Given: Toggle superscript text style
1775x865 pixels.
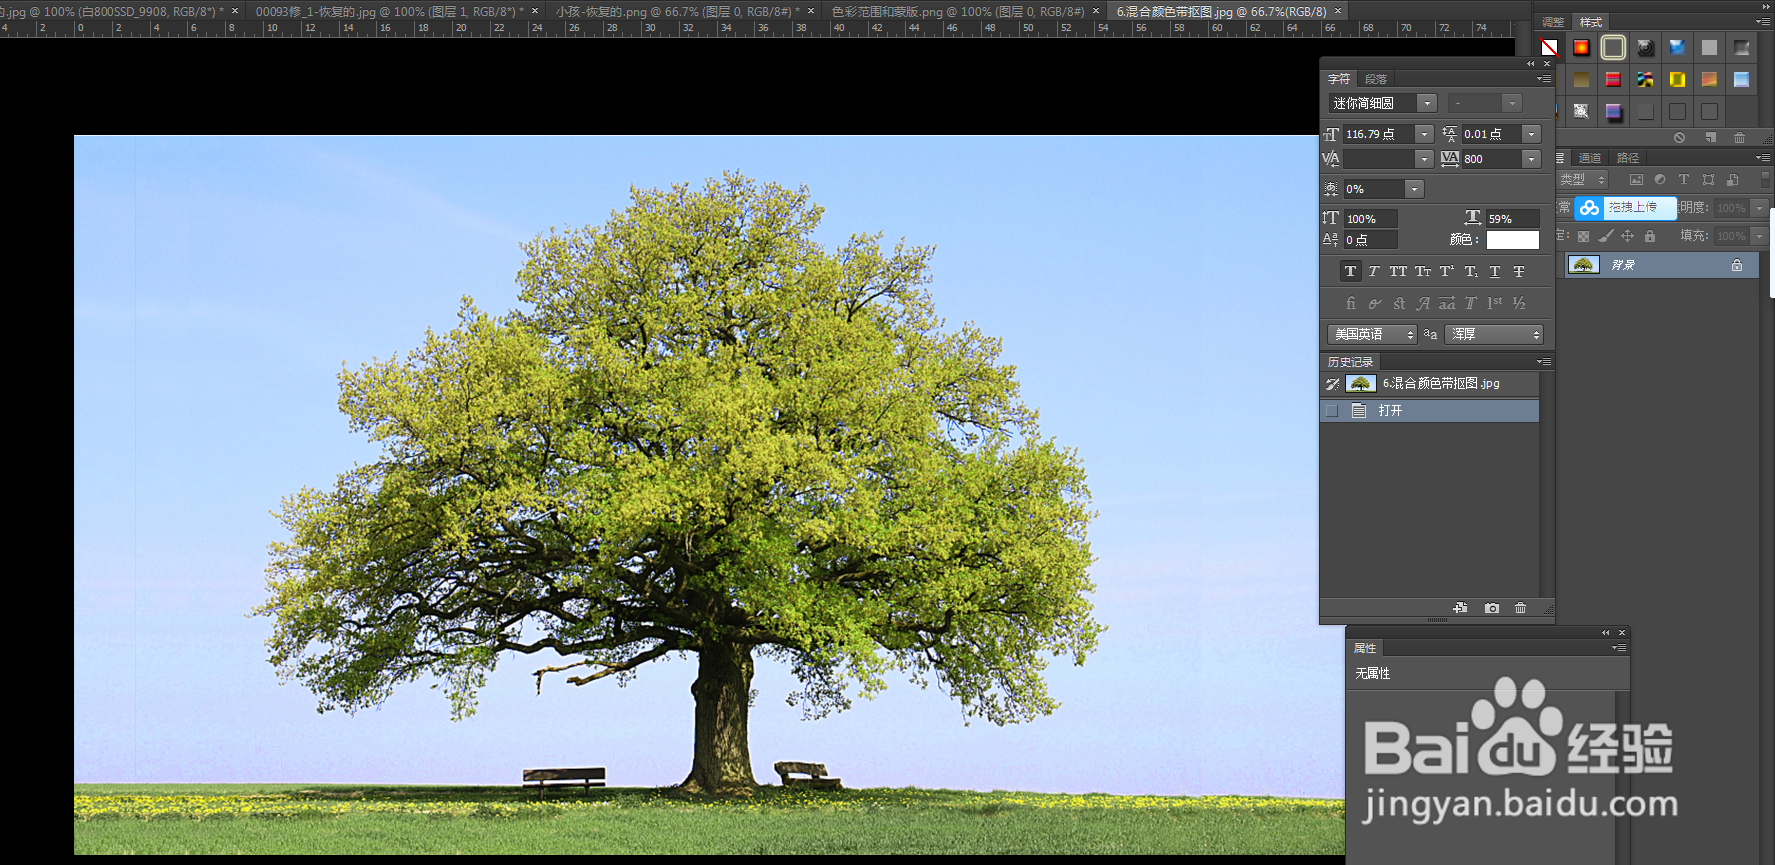Looking at the screenshot, I should tap(1446, 271).
